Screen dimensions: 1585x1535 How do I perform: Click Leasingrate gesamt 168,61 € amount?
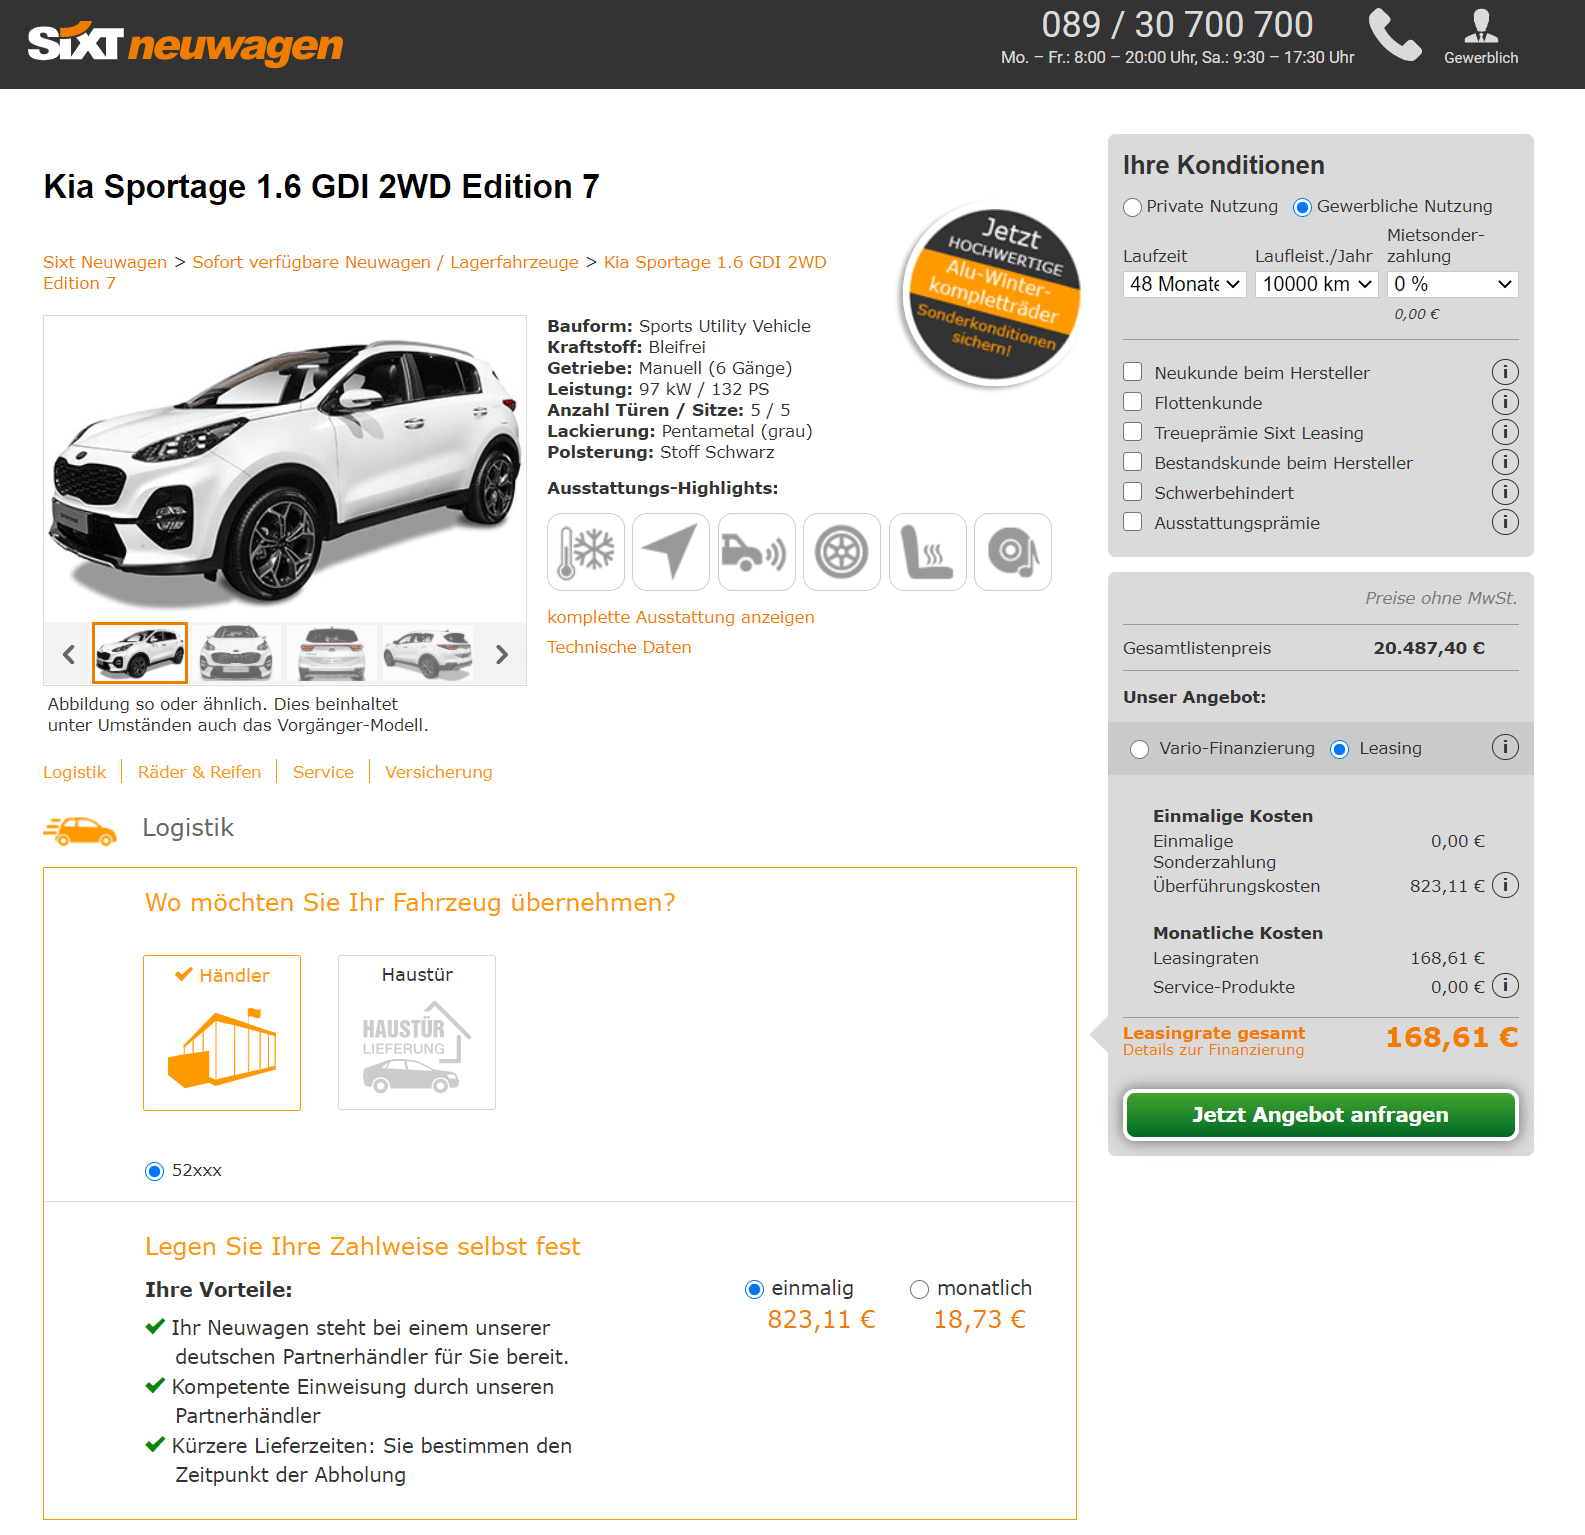point(1451,1038)
